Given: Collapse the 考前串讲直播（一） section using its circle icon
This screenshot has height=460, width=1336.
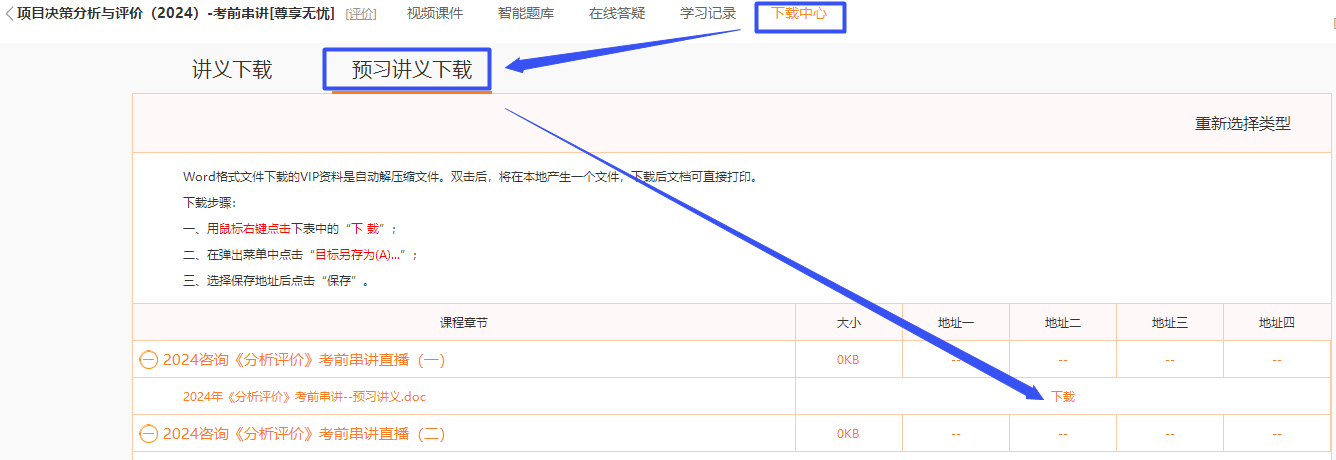Looking at the screenshot, I should 148,360.
